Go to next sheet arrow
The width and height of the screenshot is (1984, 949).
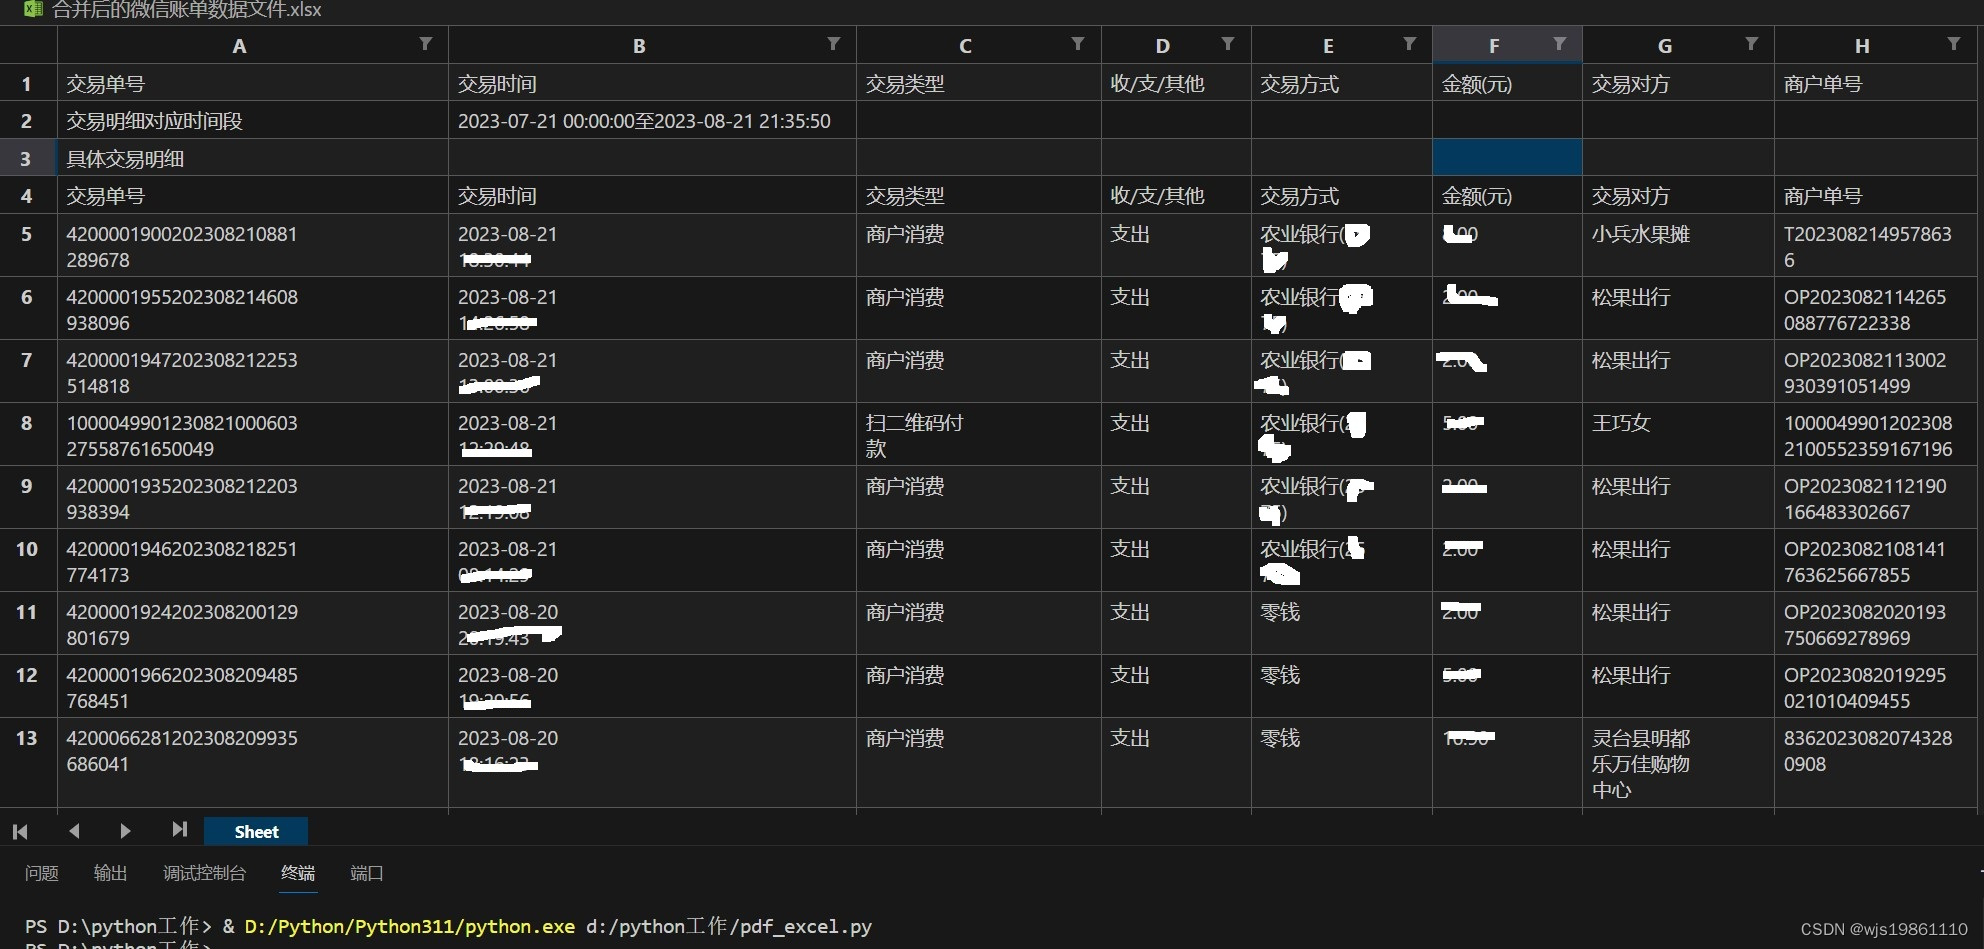click(125, 831)
